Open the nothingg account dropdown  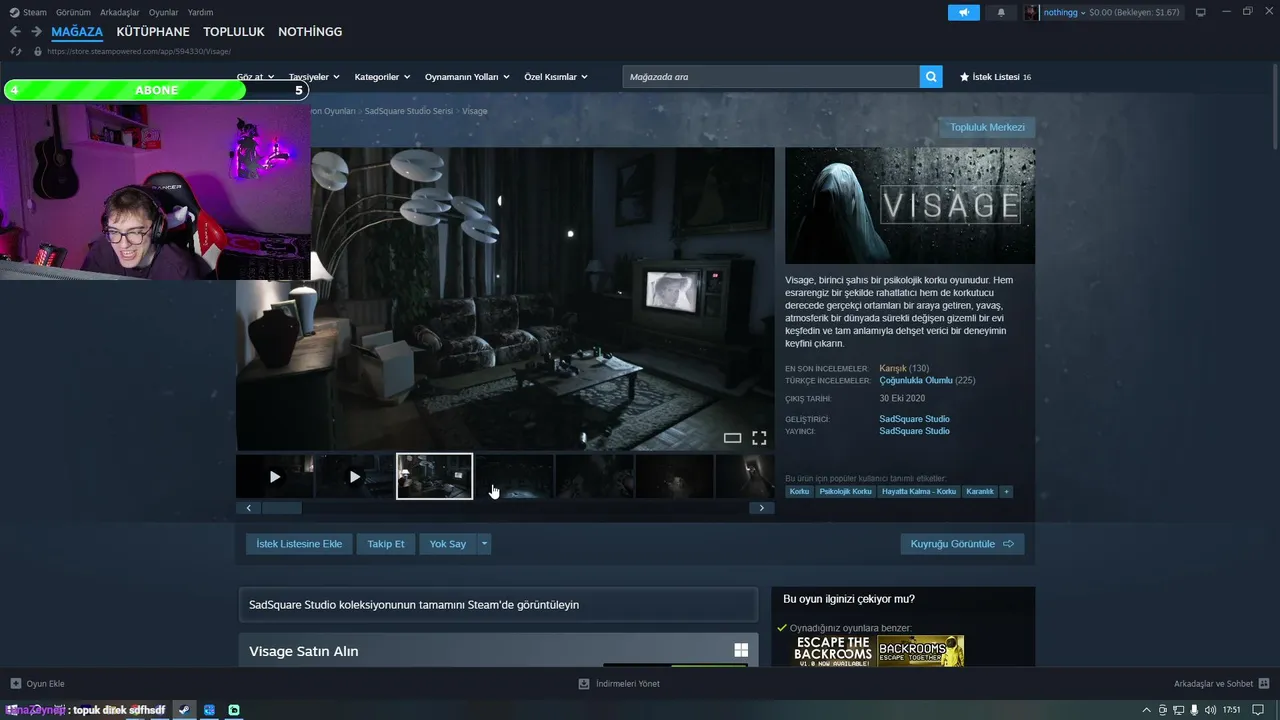point(1065,12)
